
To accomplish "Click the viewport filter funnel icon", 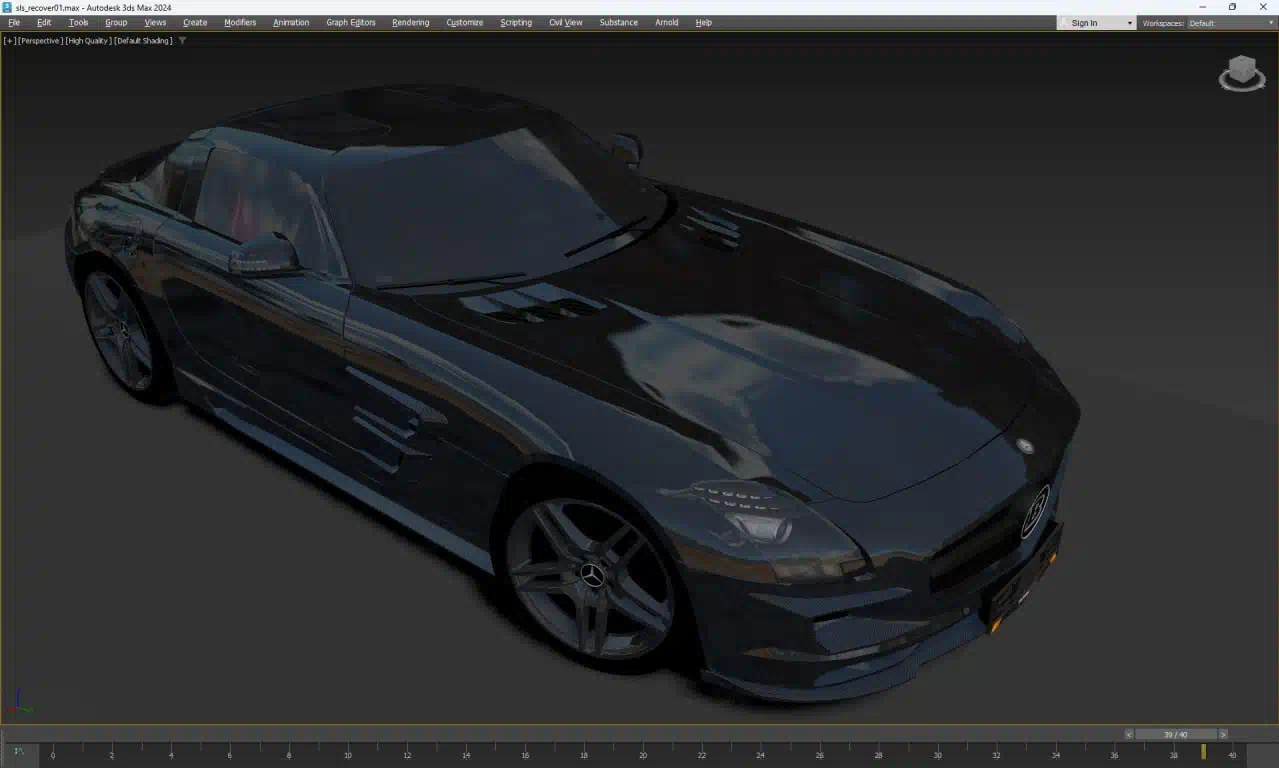I will coord(182,41).
